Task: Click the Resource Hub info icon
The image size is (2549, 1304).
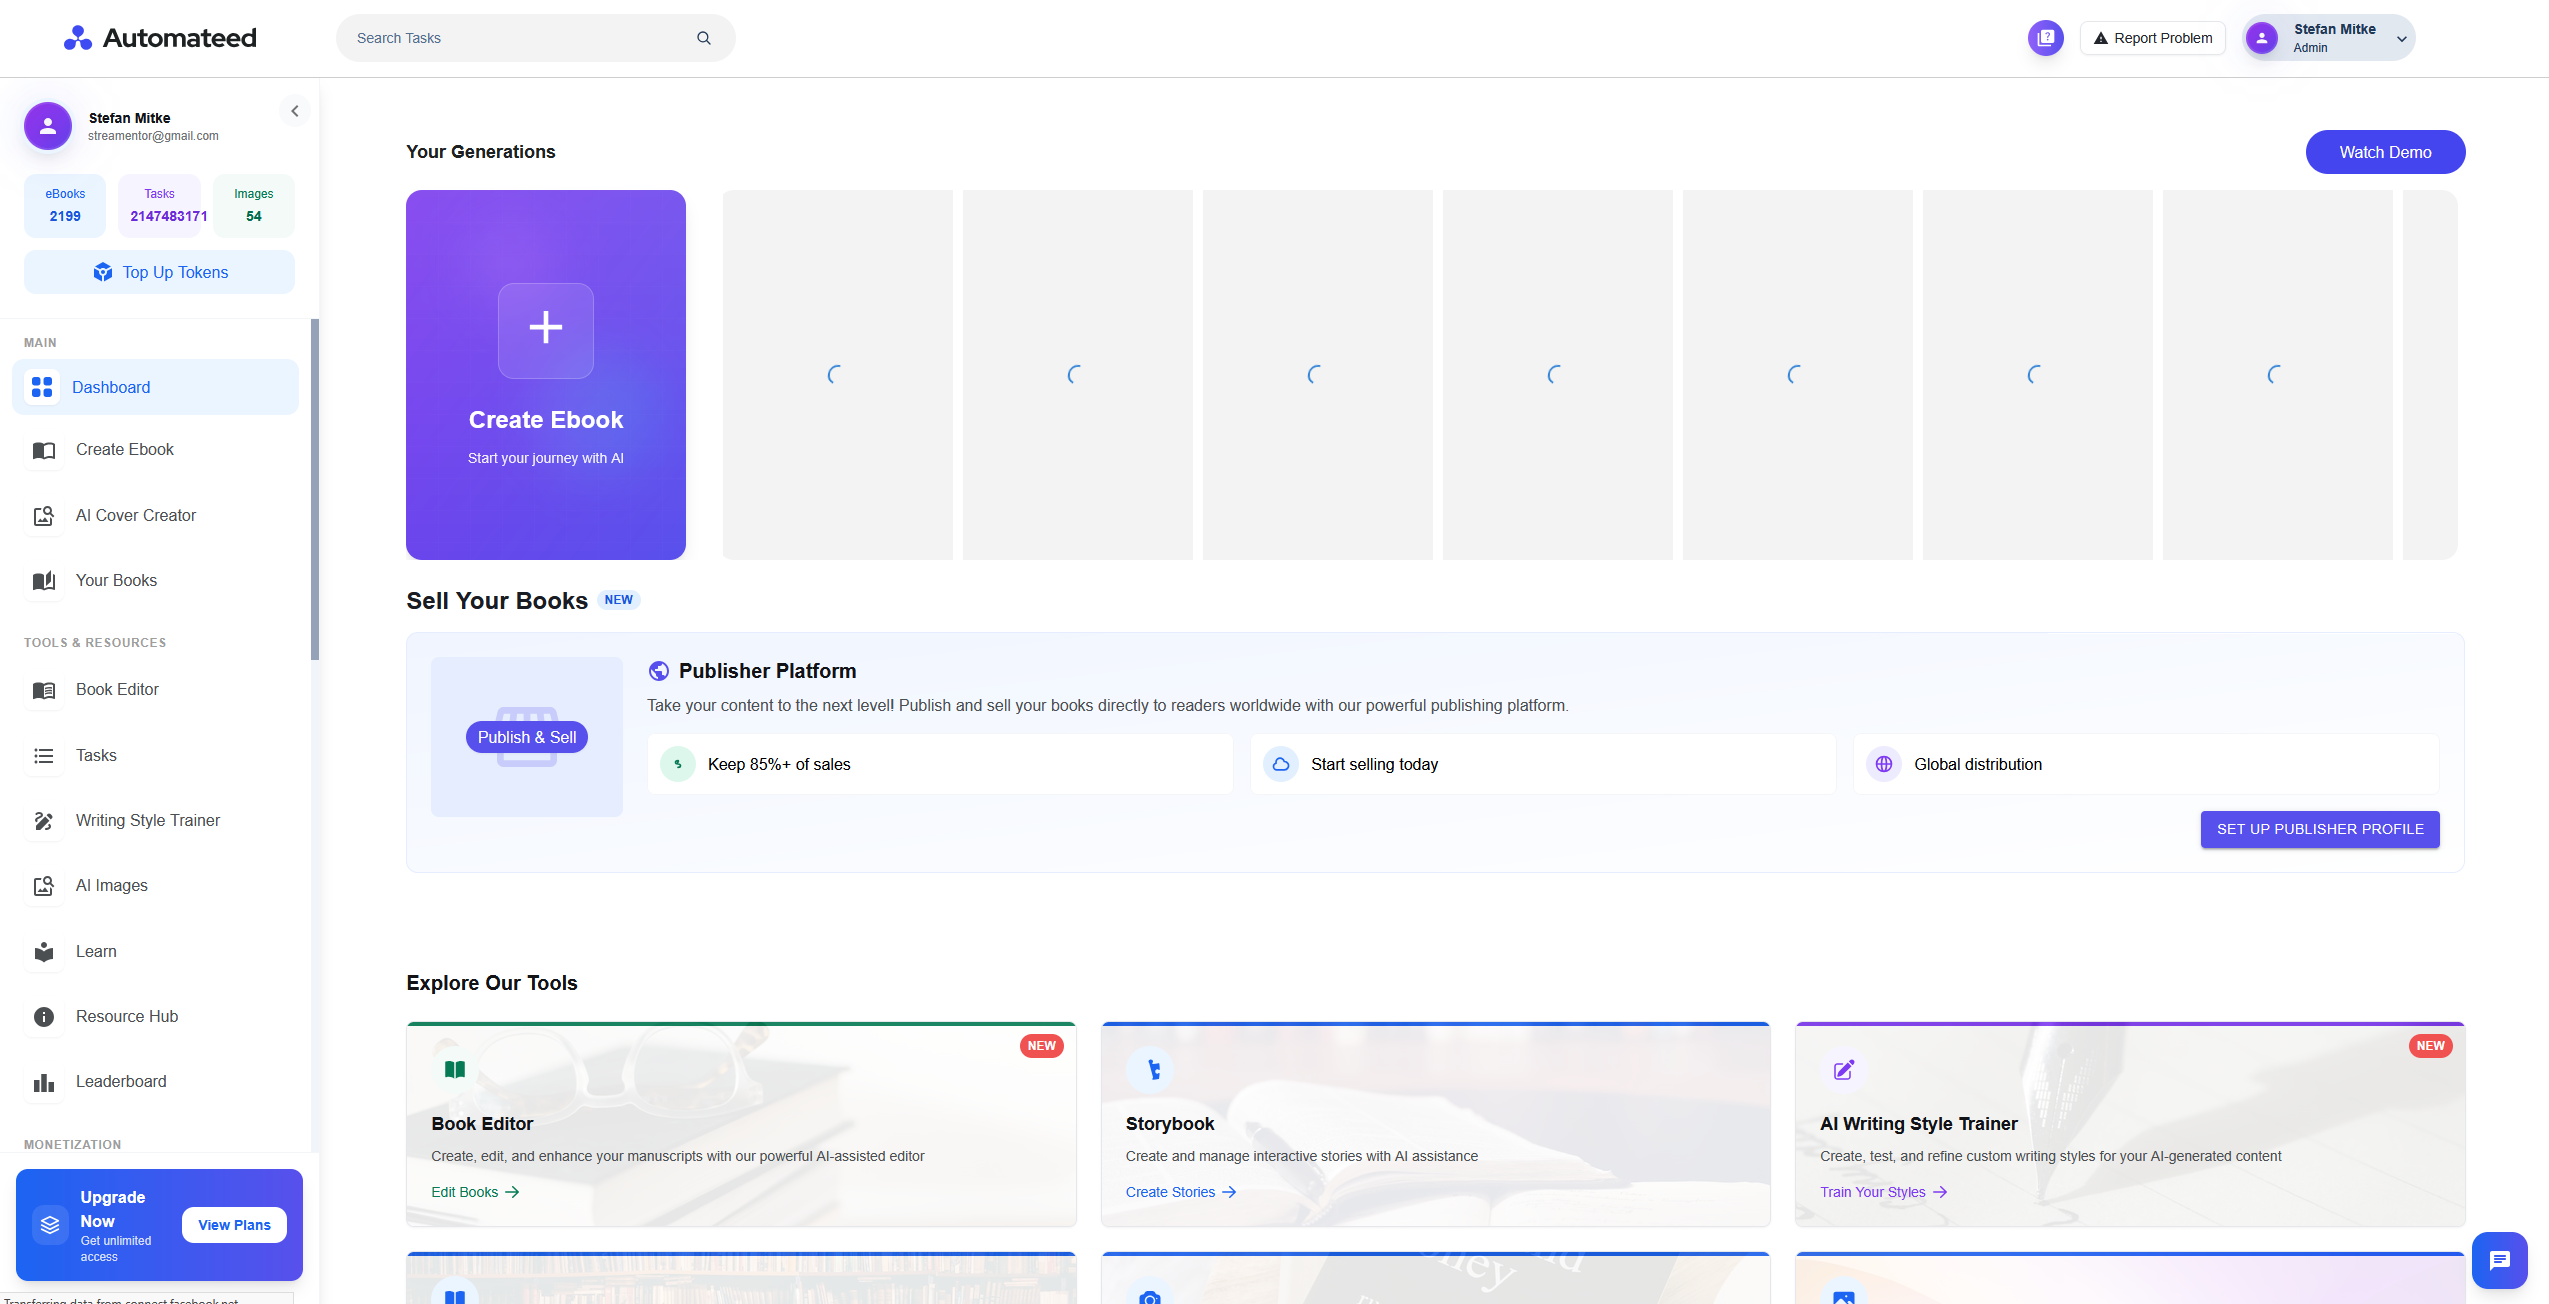Action: (44, 1017)
